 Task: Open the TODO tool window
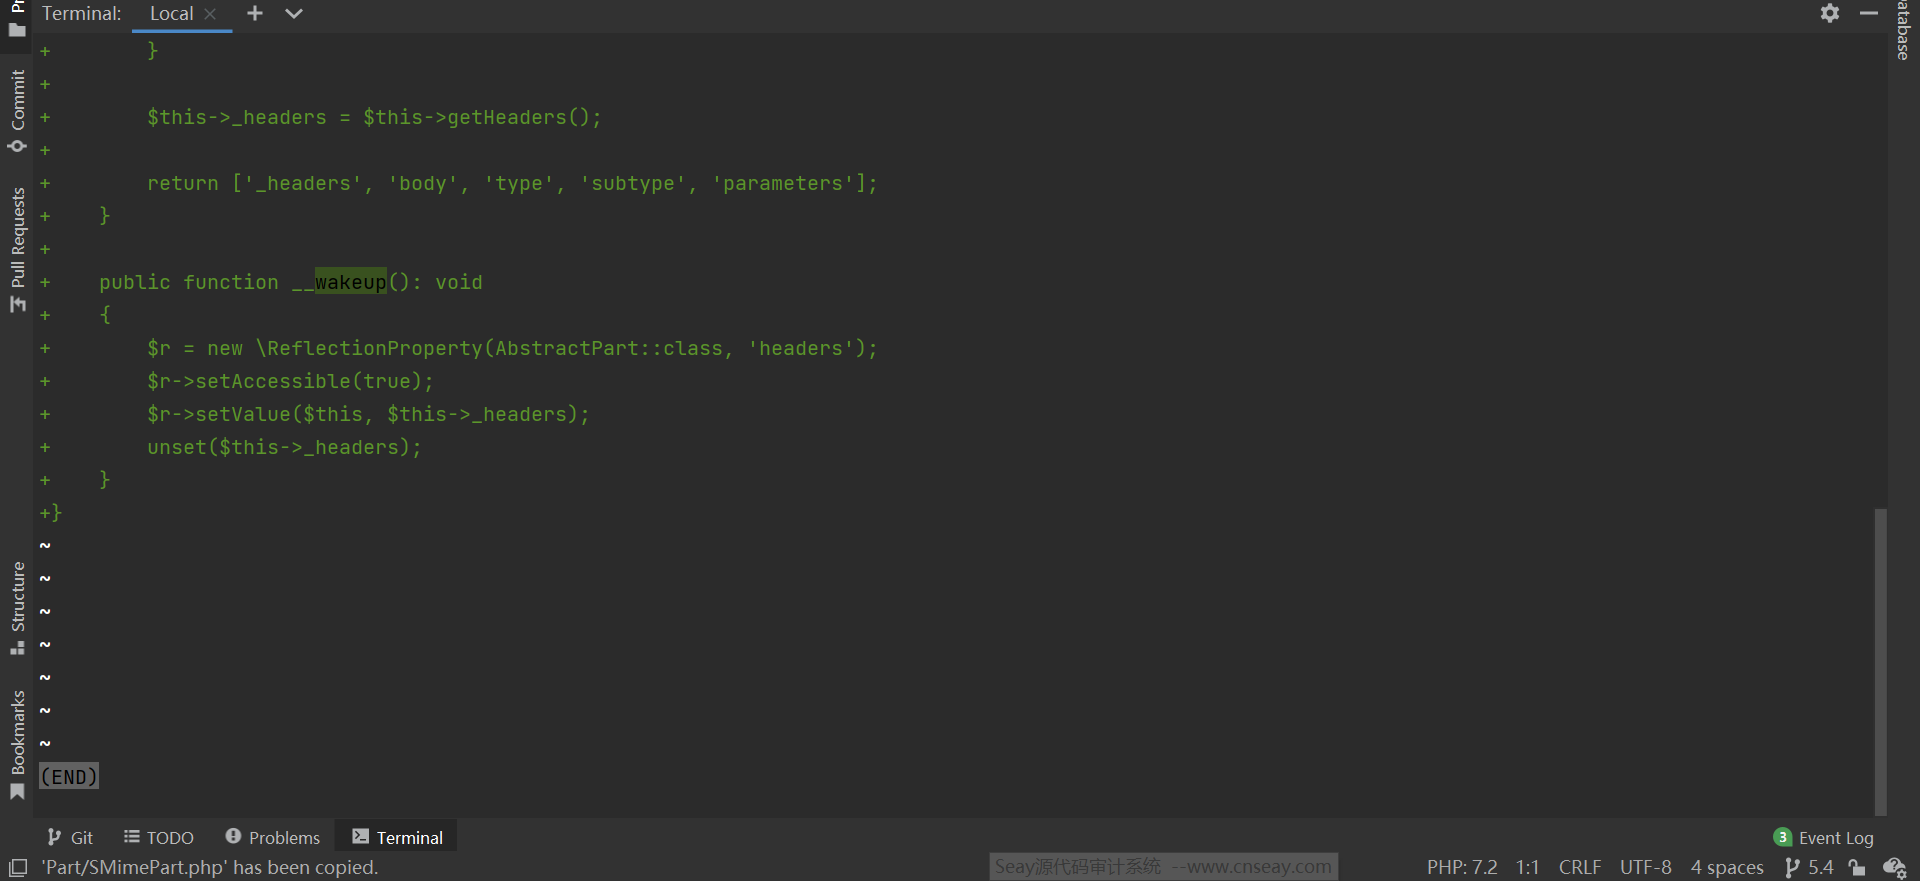tap(158, 837)
